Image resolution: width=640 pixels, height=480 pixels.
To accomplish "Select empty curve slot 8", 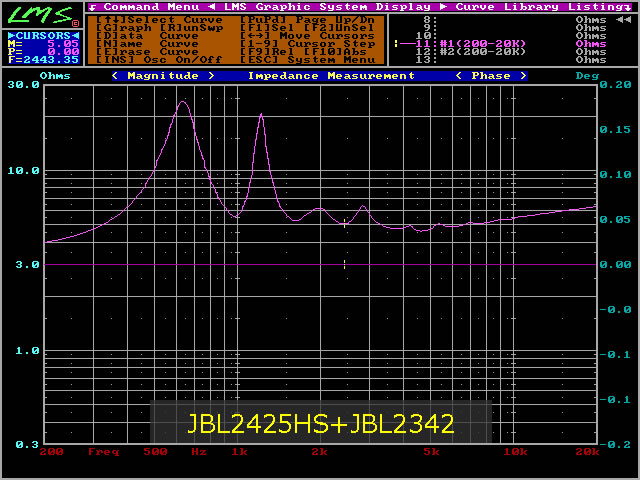I will (430, 20).
